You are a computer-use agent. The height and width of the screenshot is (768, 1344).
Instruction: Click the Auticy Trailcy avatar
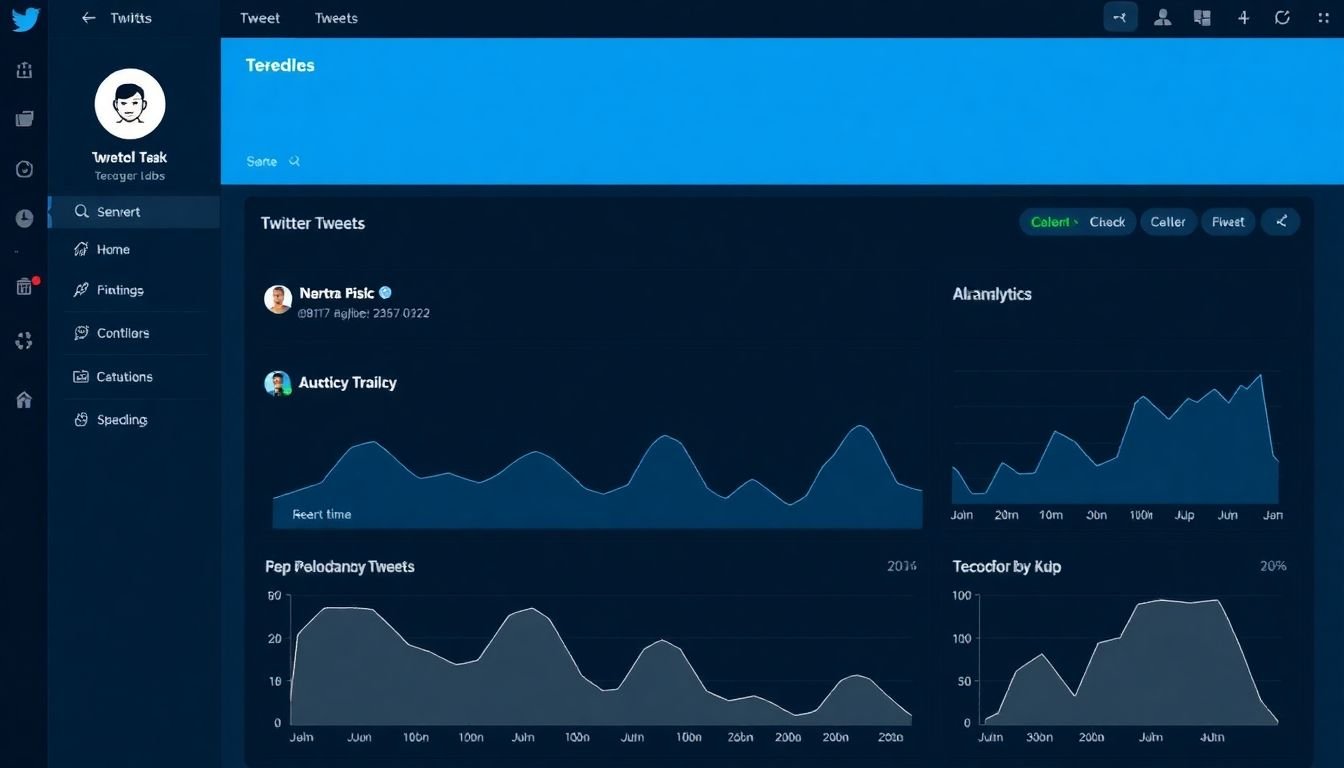tap(278, 383)
